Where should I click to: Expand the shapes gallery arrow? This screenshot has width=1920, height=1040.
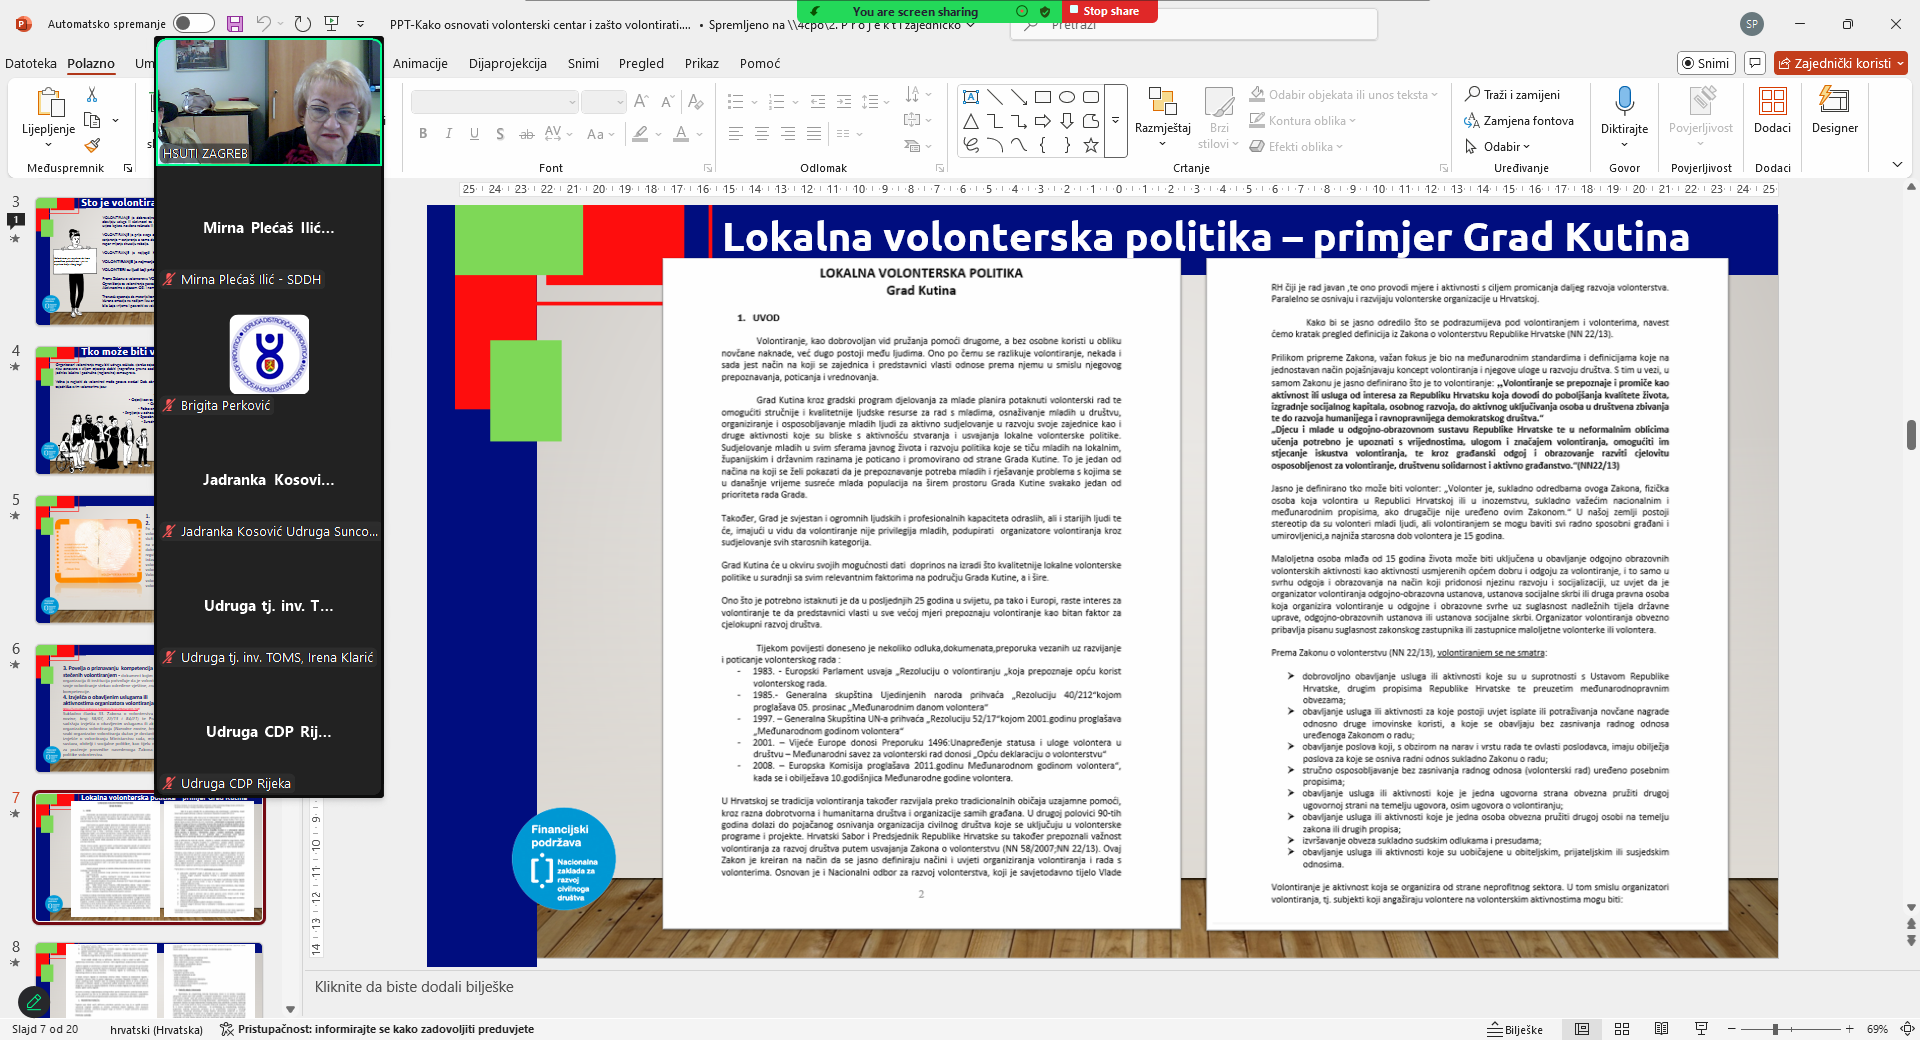tap(1115, 120)
